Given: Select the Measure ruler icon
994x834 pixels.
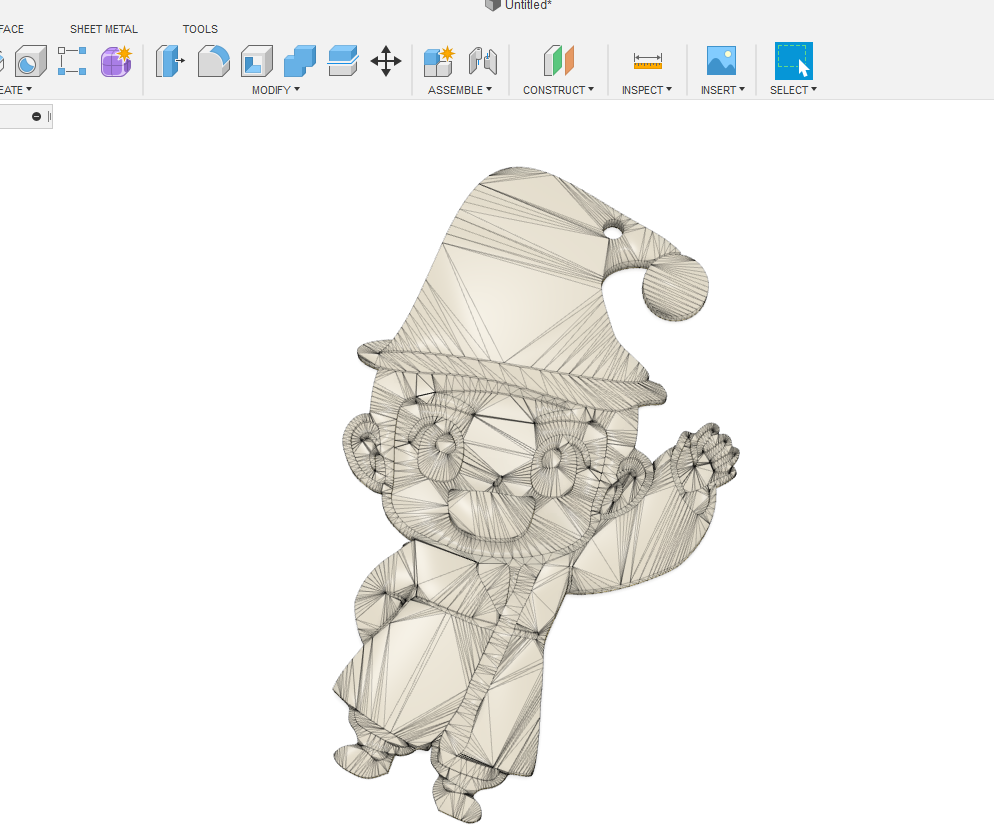Looking at the screenshot, I should click(647, 61).
